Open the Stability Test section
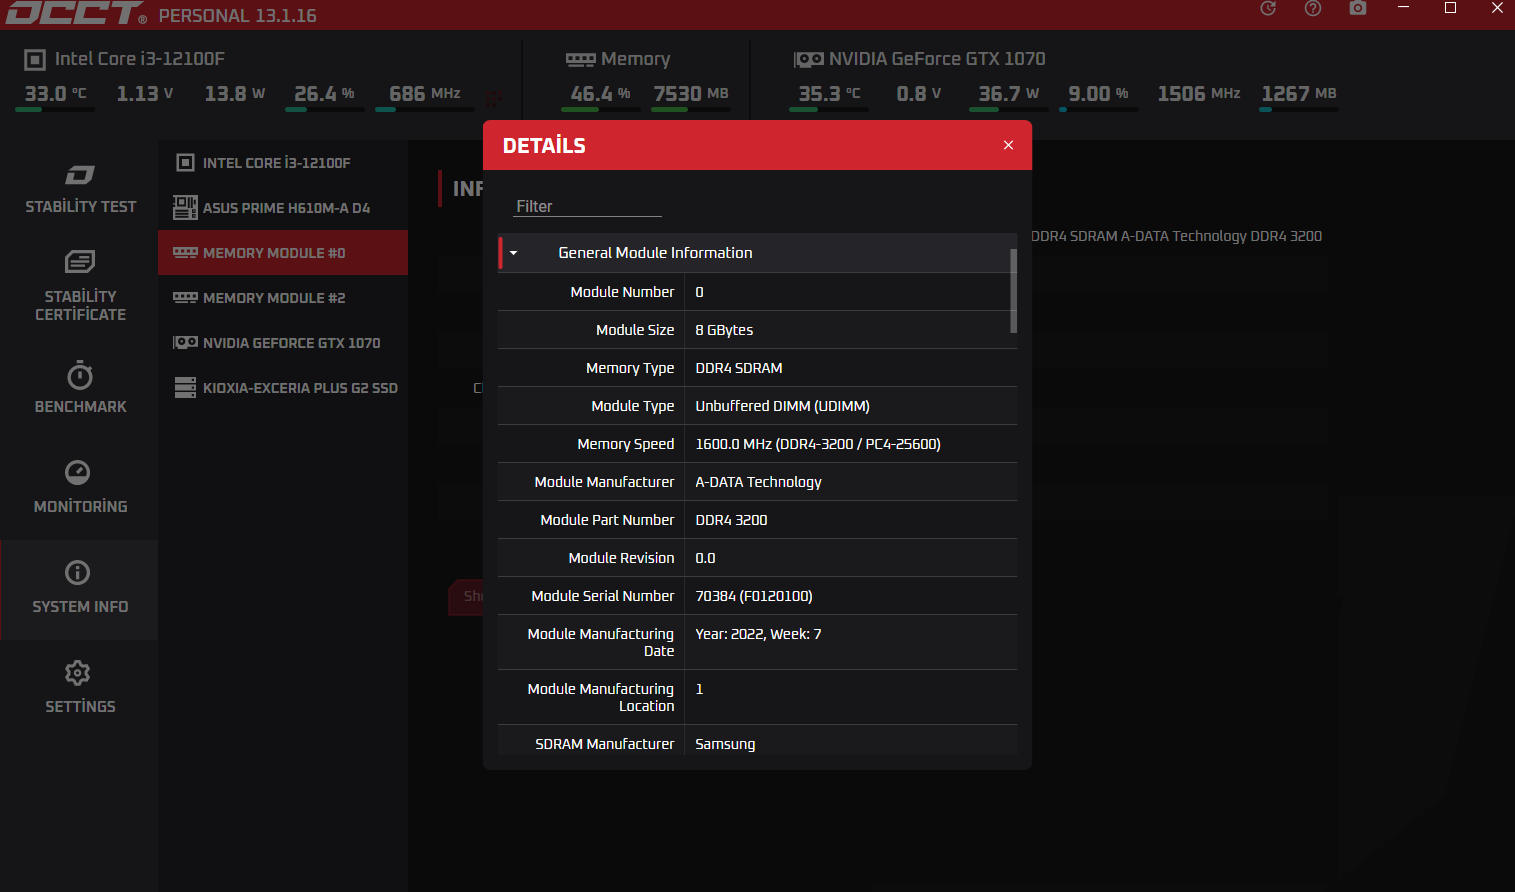The image size is (1515, 892). [80, 189]
